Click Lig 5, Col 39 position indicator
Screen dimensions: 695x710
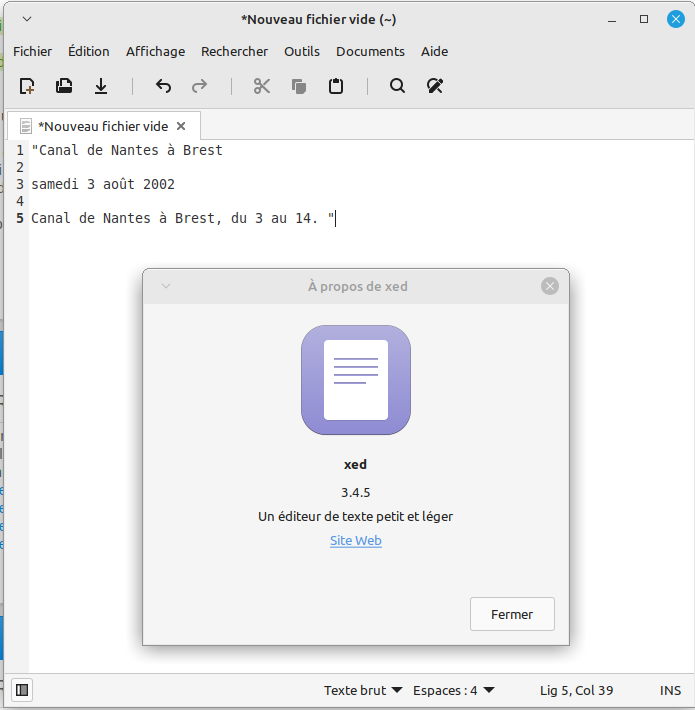pyautogui.click(x=576, y=690)
